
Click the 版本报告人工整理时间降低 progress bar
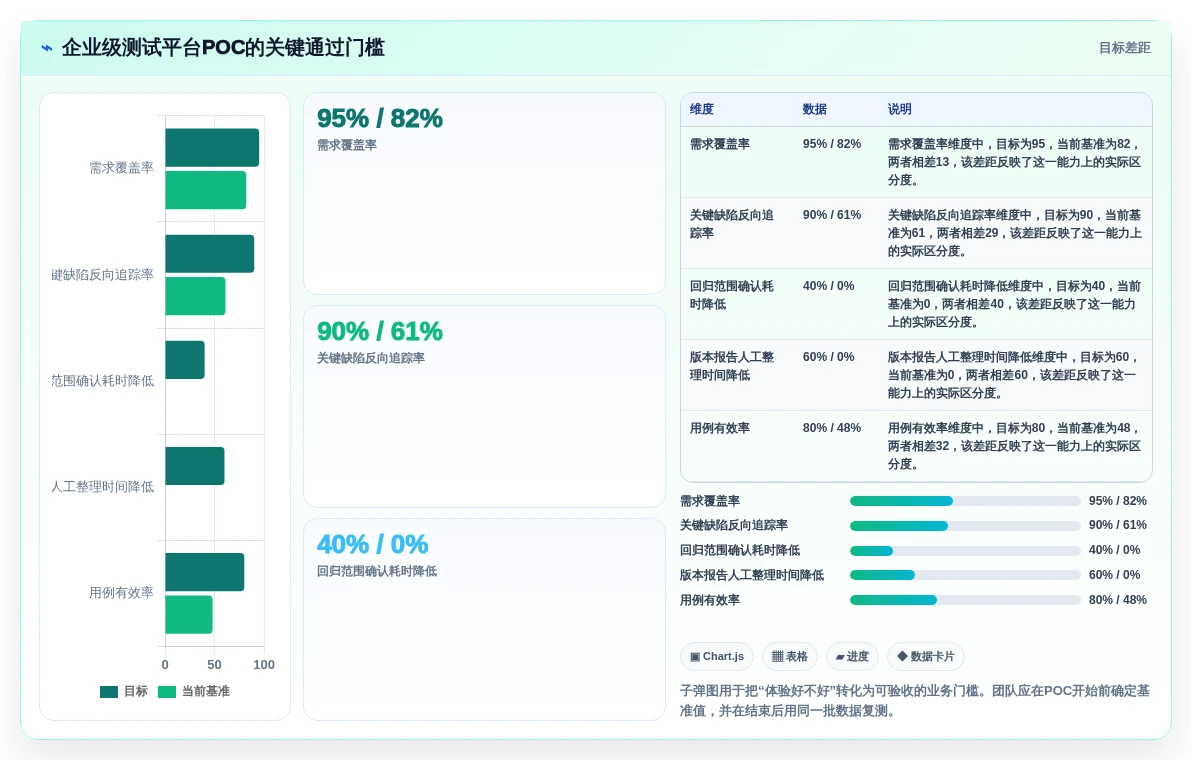click(x=965, y=575)
